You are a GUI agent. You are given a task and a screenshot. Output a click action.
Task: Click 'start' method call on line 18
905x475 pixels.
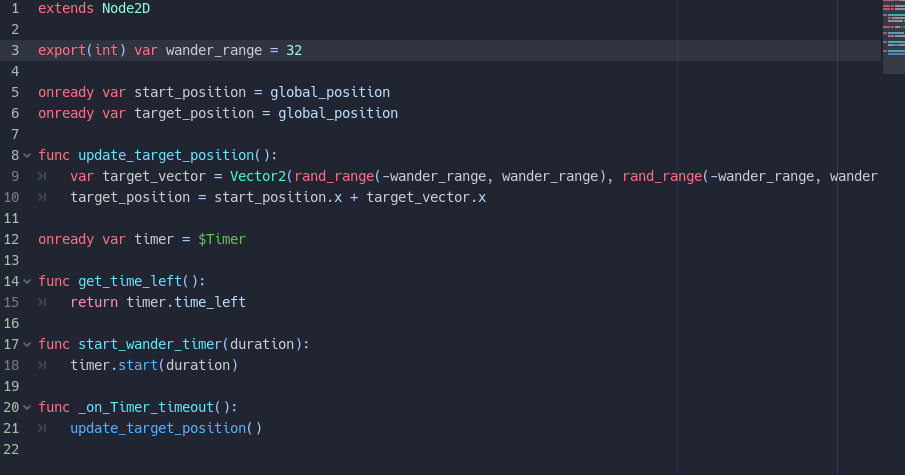(x=138, y=365)
